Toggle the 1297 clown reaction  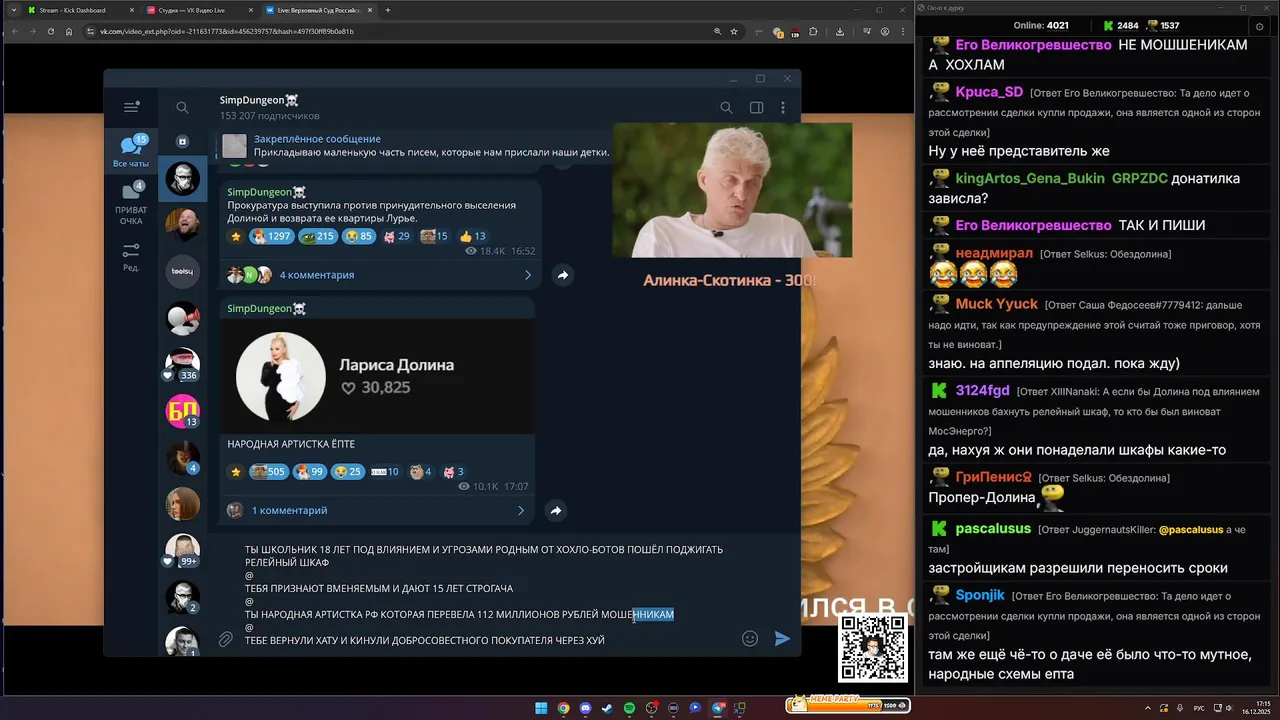coord(271,237)
